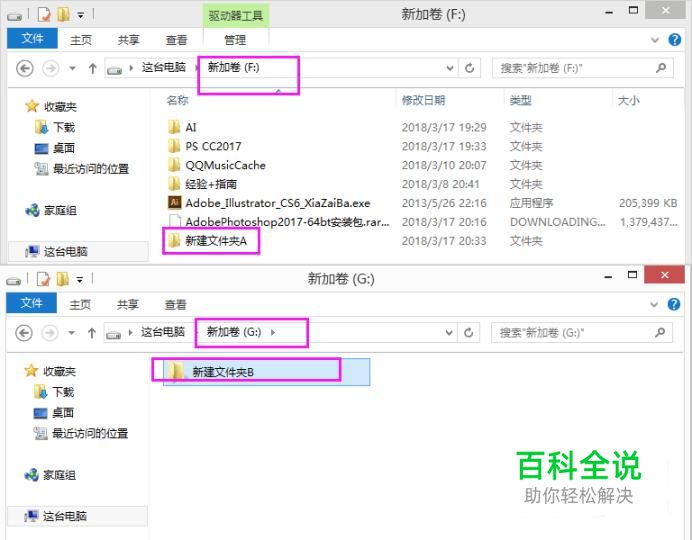Sort by 类型 column
The height and width of the screenshot is (540, 692).
(520, 100)
